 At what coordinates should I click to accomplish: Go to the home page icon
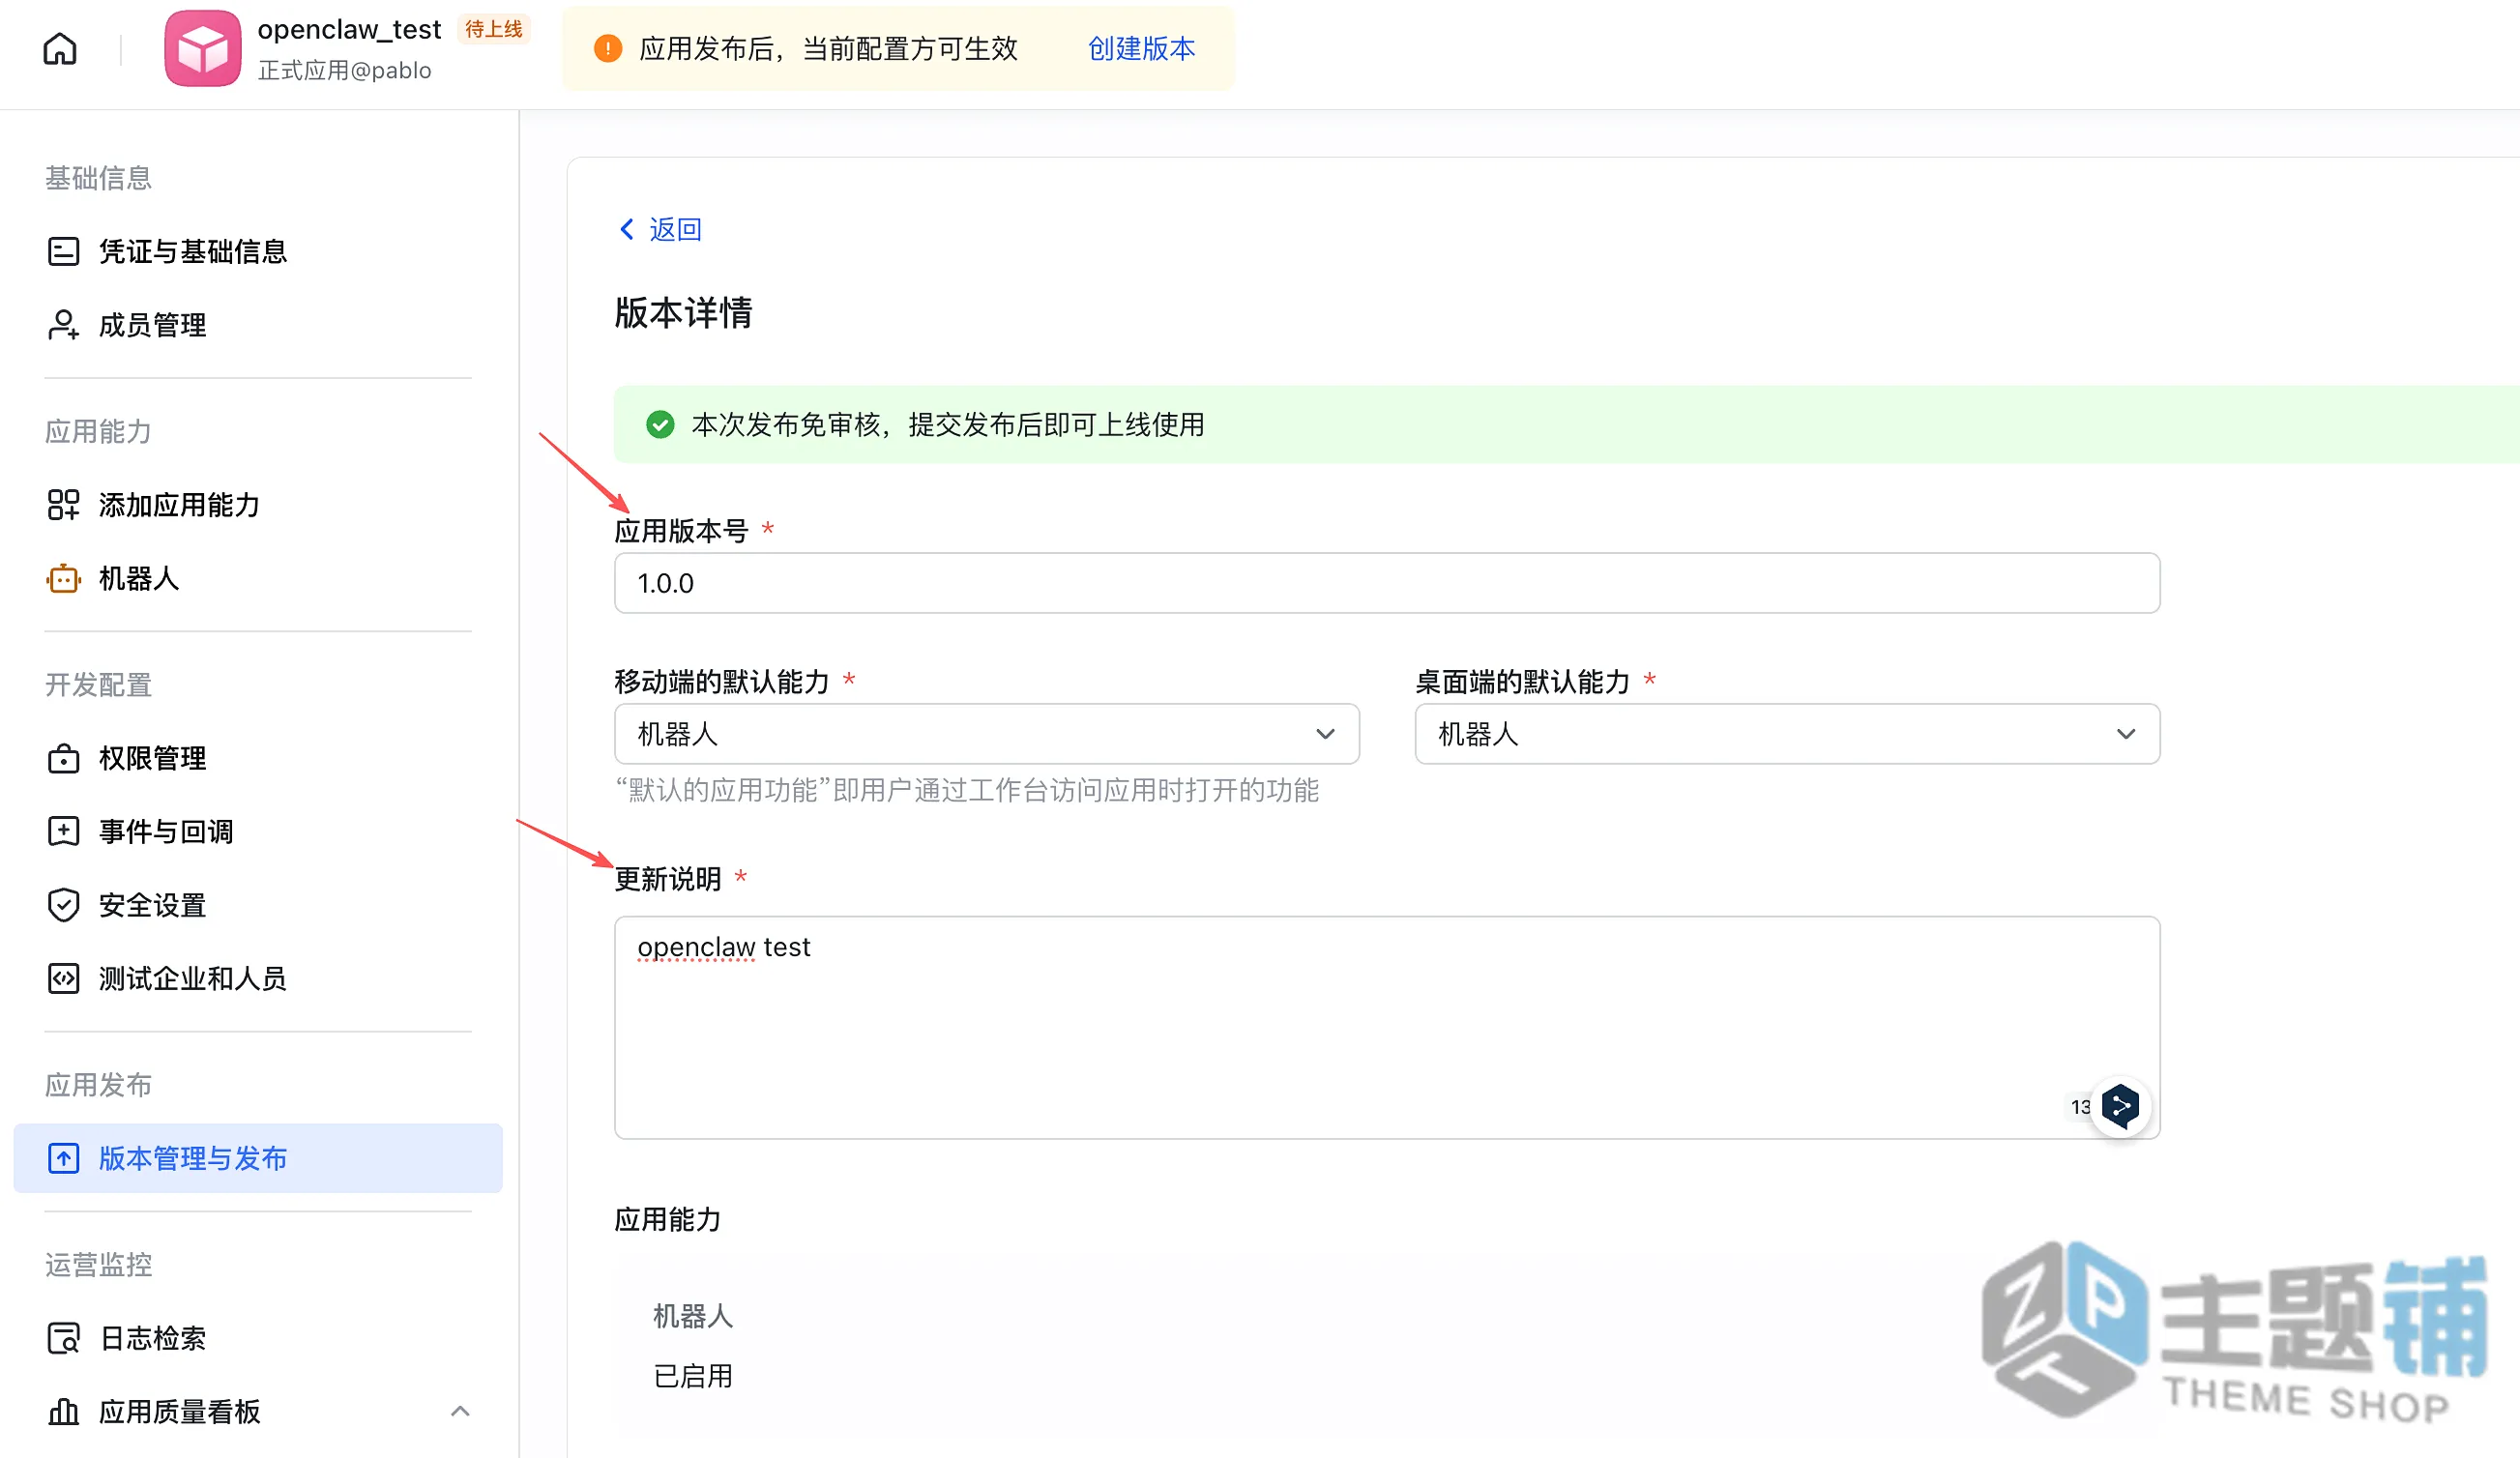(x=60, y=48)
